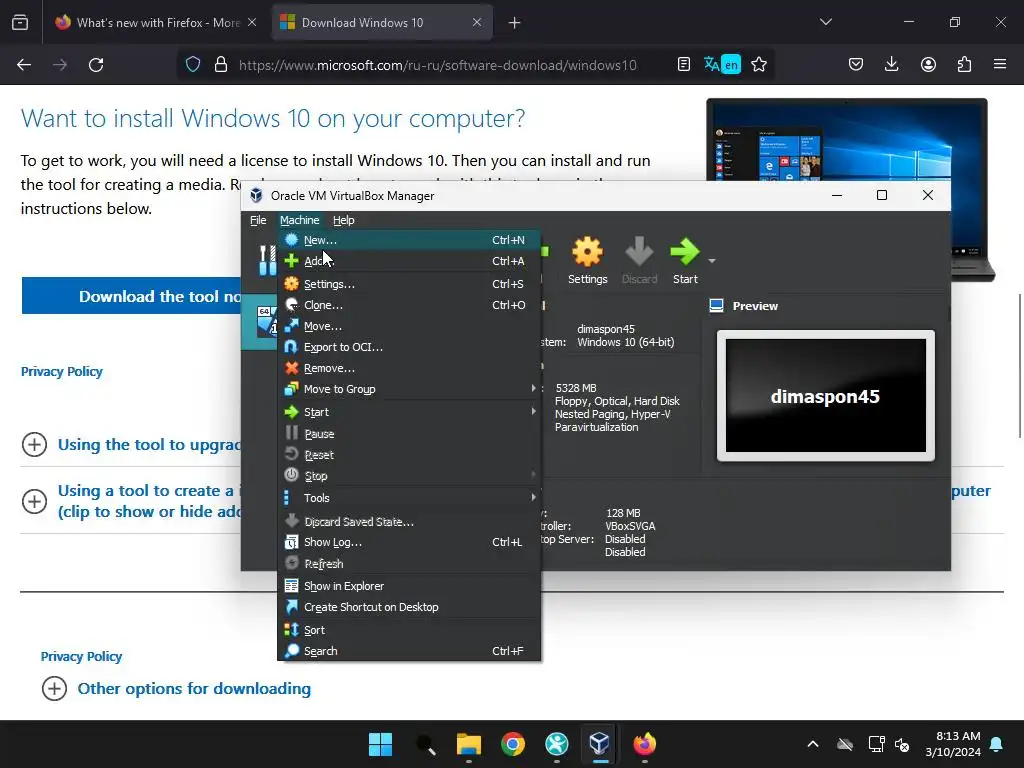1024x768 pixels.
Task: Open the File menu in VirtualBox
Action: click(x=258, y=220)
